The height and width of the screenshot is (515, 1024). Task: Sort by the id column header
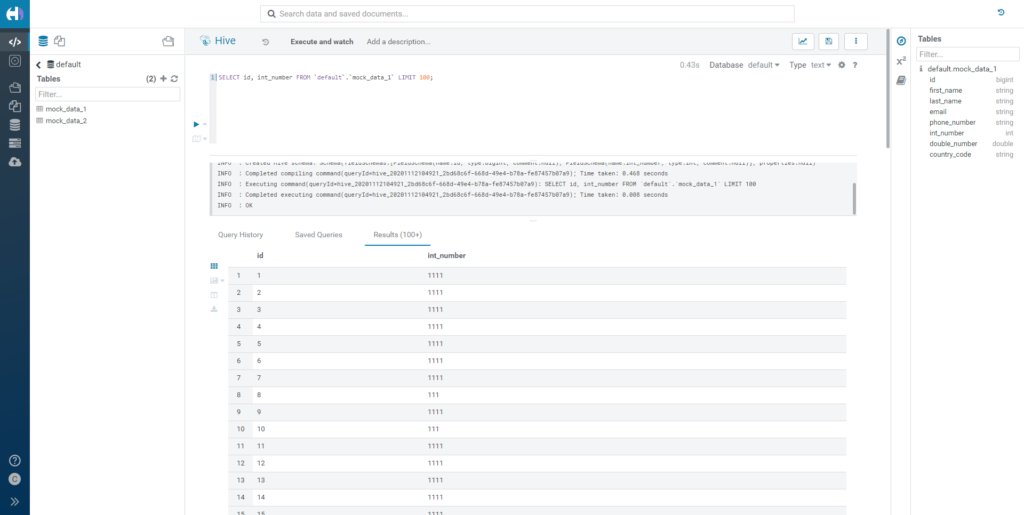260,256
